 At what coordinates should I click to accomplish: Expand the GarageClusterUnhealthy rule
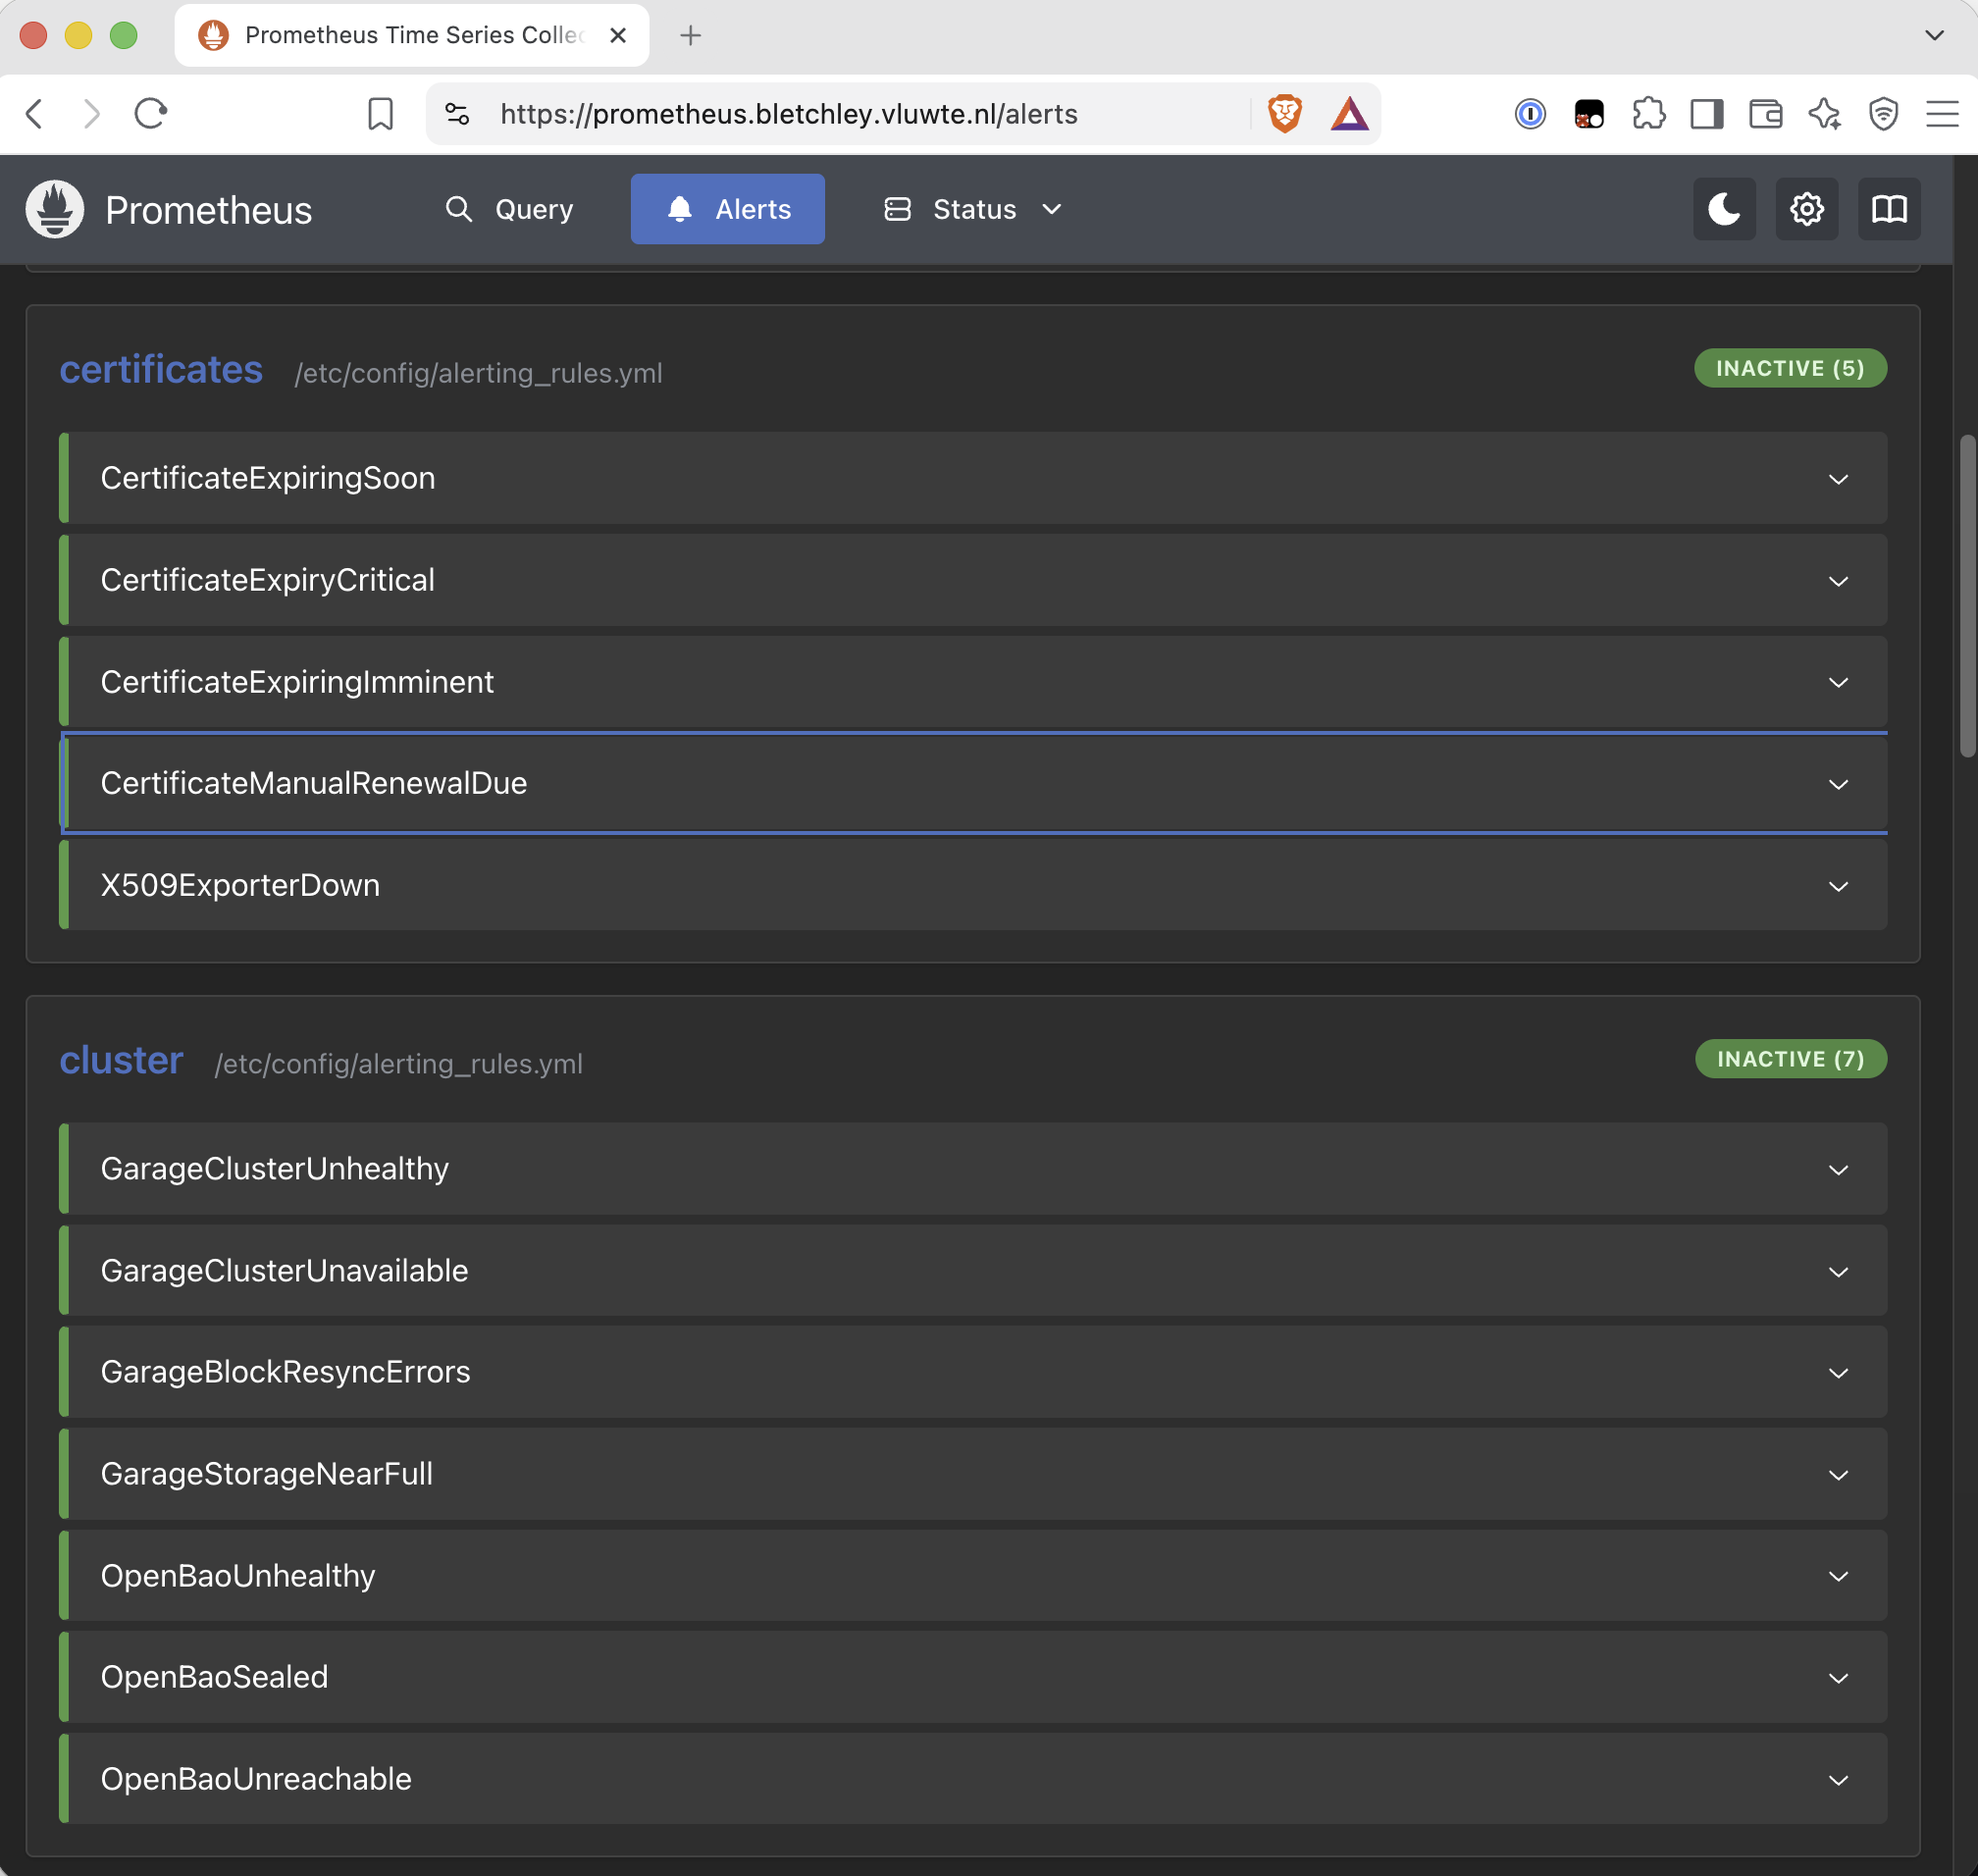973,1169
